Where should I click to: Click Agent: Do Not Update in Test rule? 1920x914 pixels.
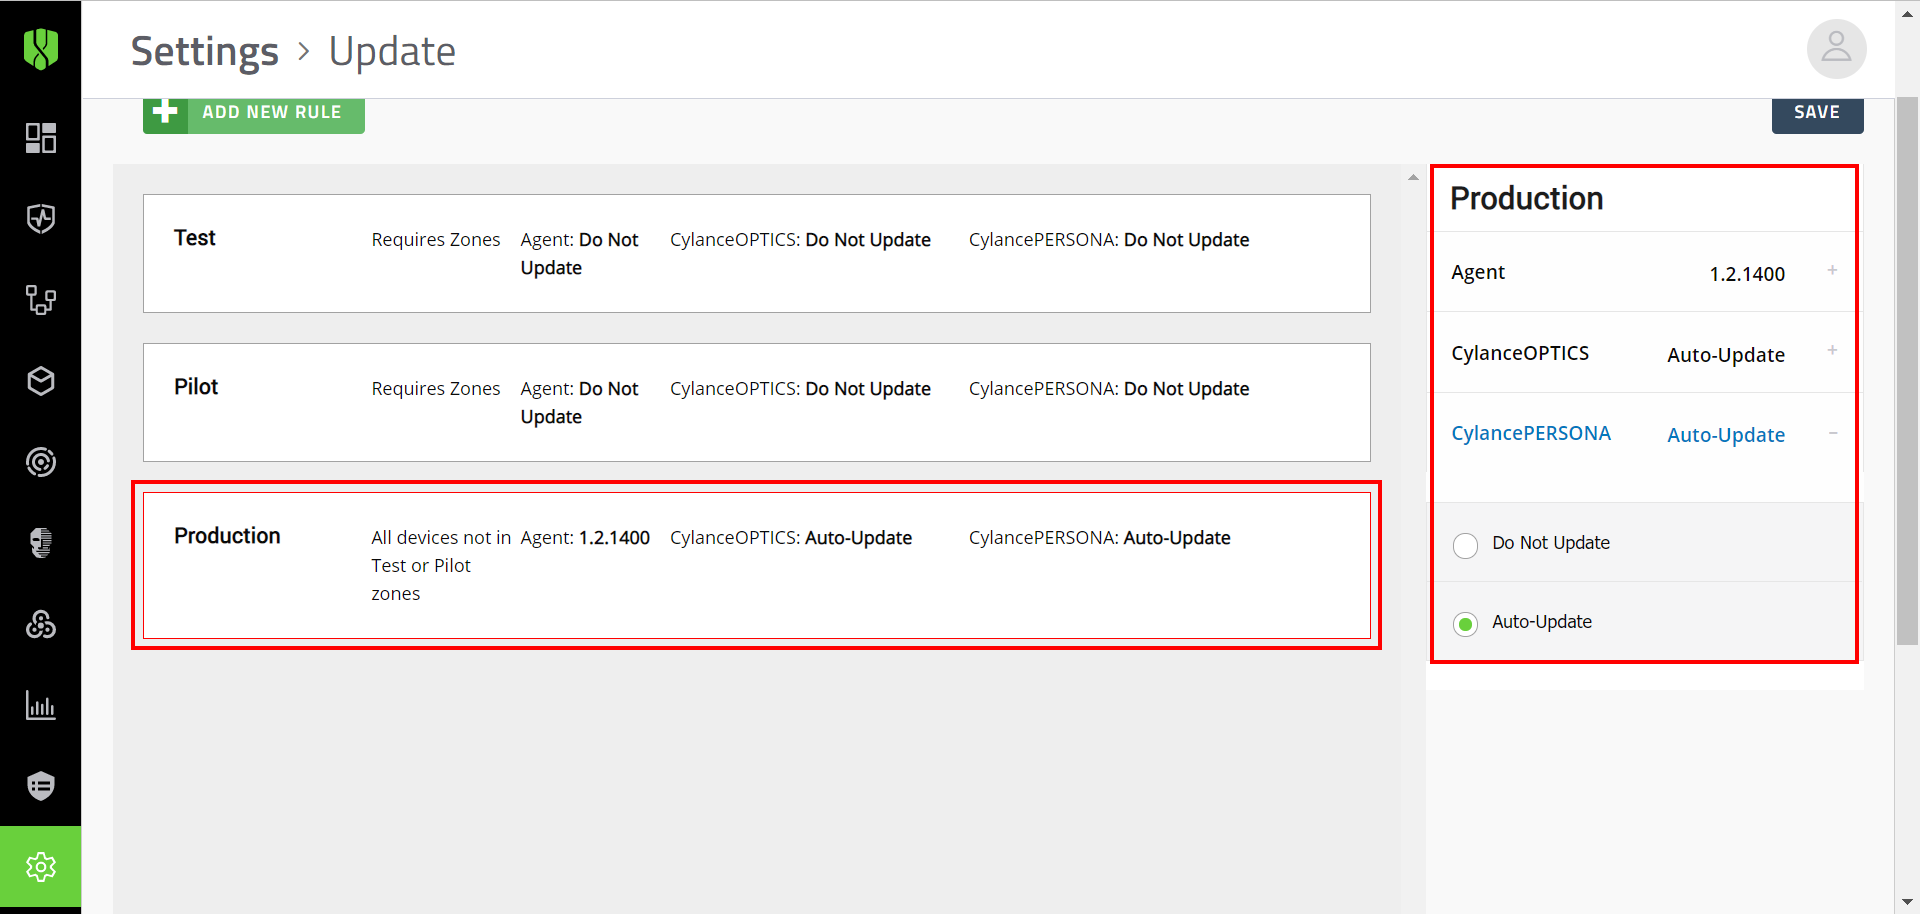[x=580, y=254]
